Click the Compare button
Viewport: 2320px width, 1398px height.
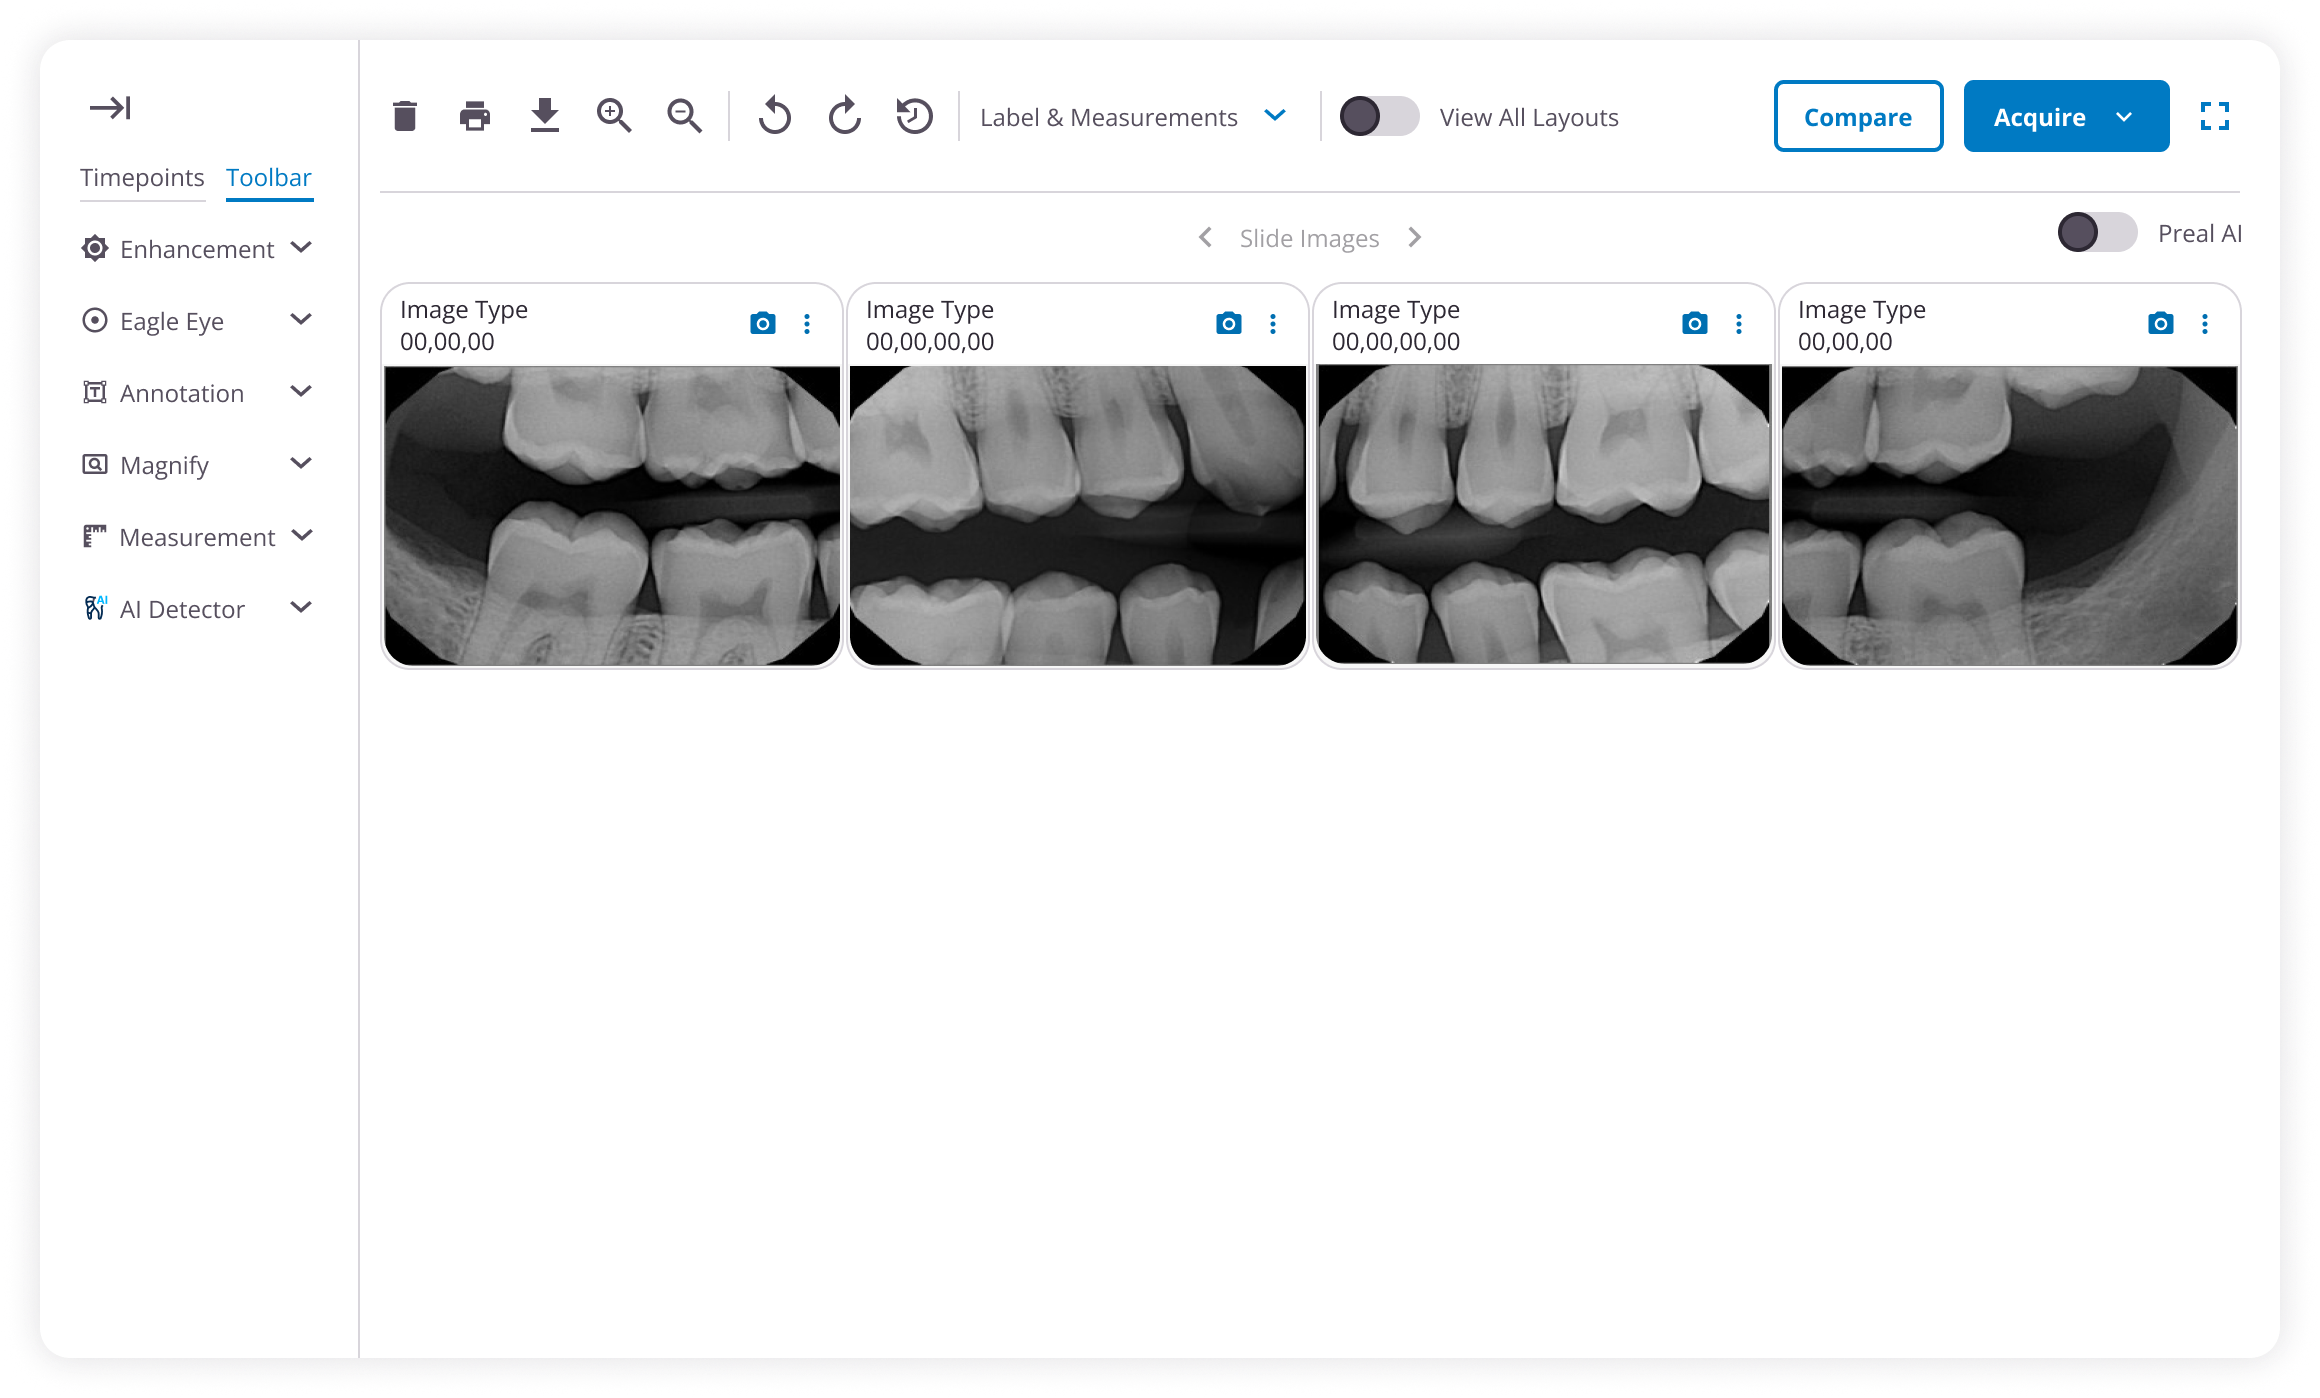(1858, 116)
